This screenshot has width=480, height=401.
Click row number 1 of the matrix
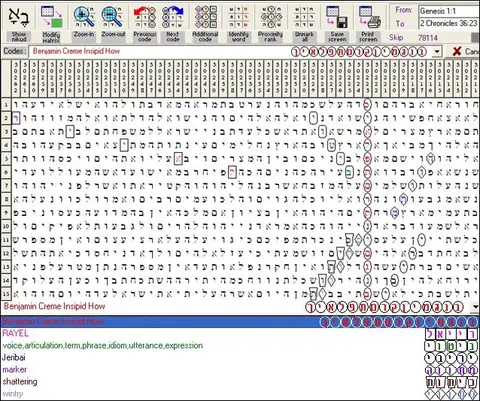point(6,105)
